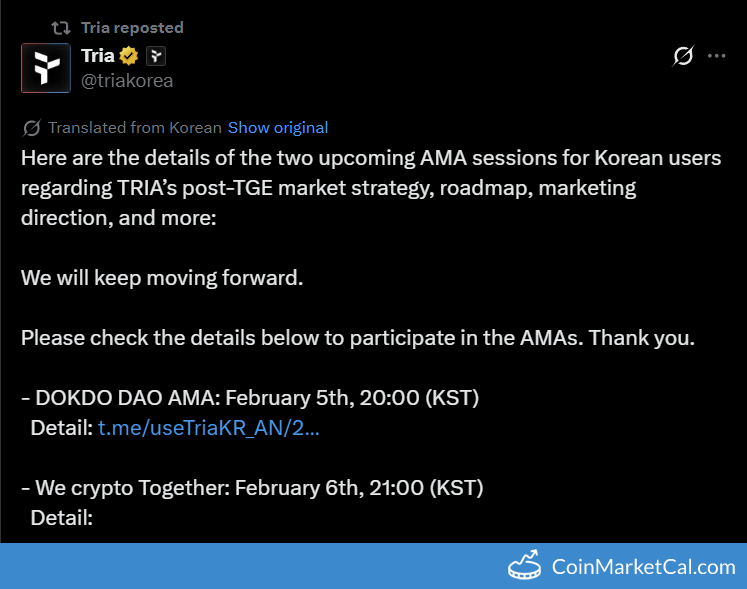Click the Translated from Korean label
The image size is (747, 589).
pyautogui.click(x=134, y=128)
